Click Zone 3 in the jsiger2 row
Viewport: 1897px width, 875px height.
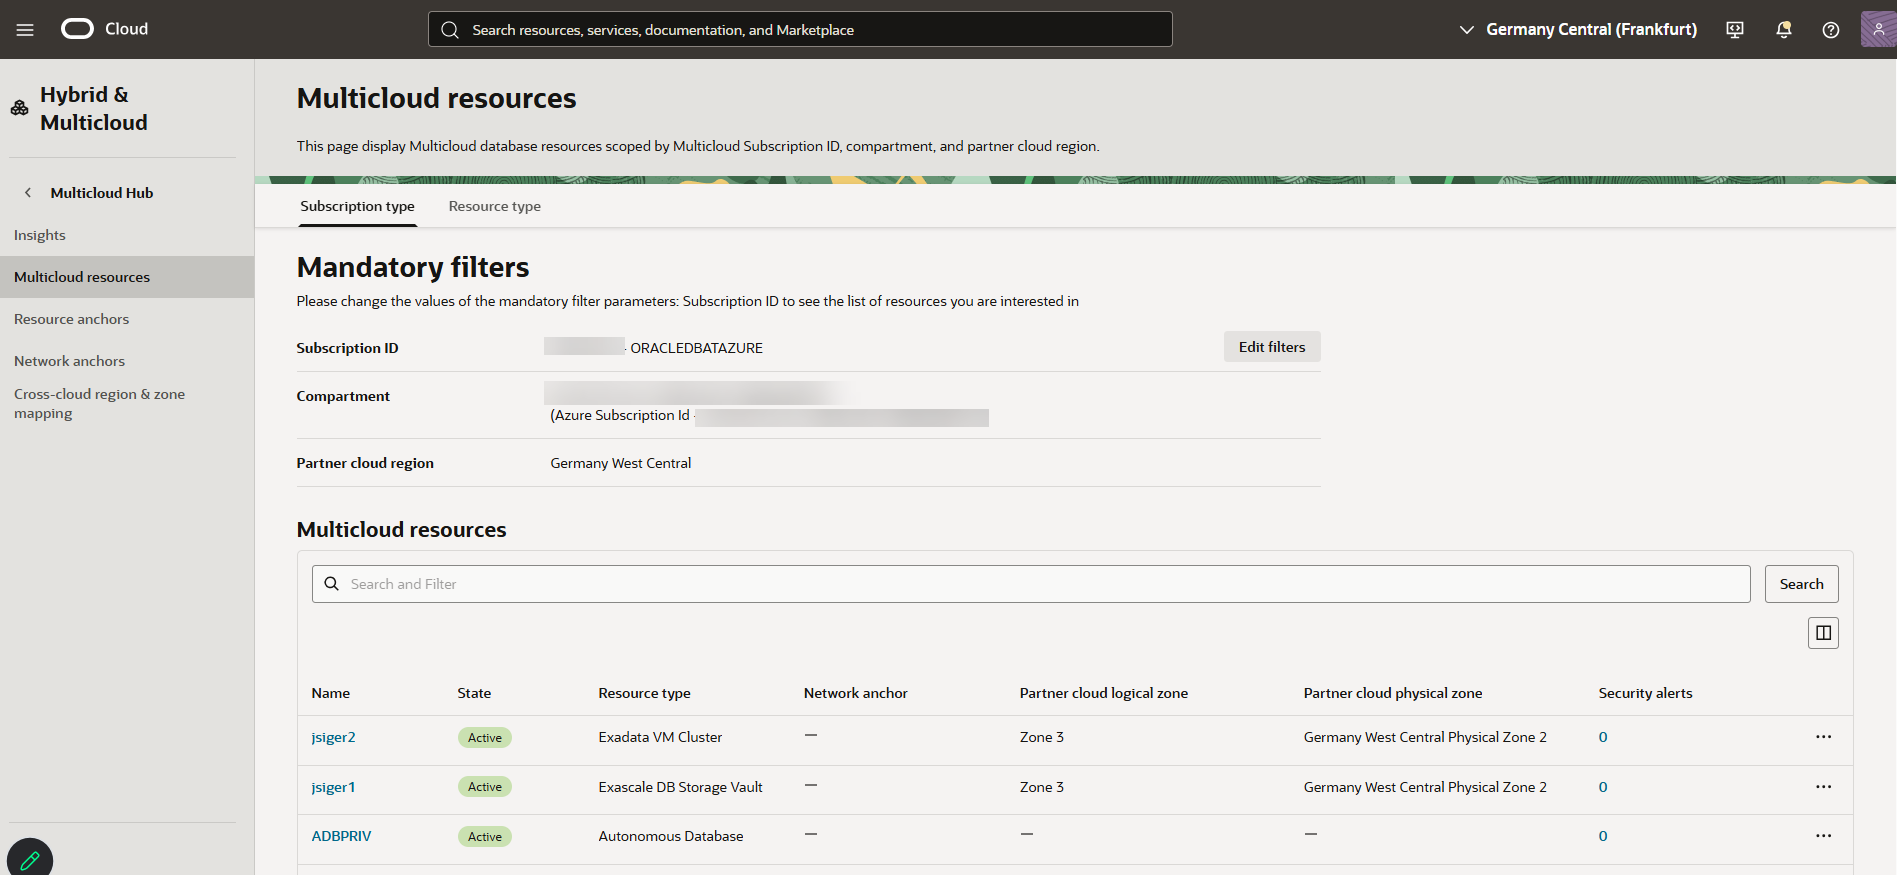(1042, 737)
